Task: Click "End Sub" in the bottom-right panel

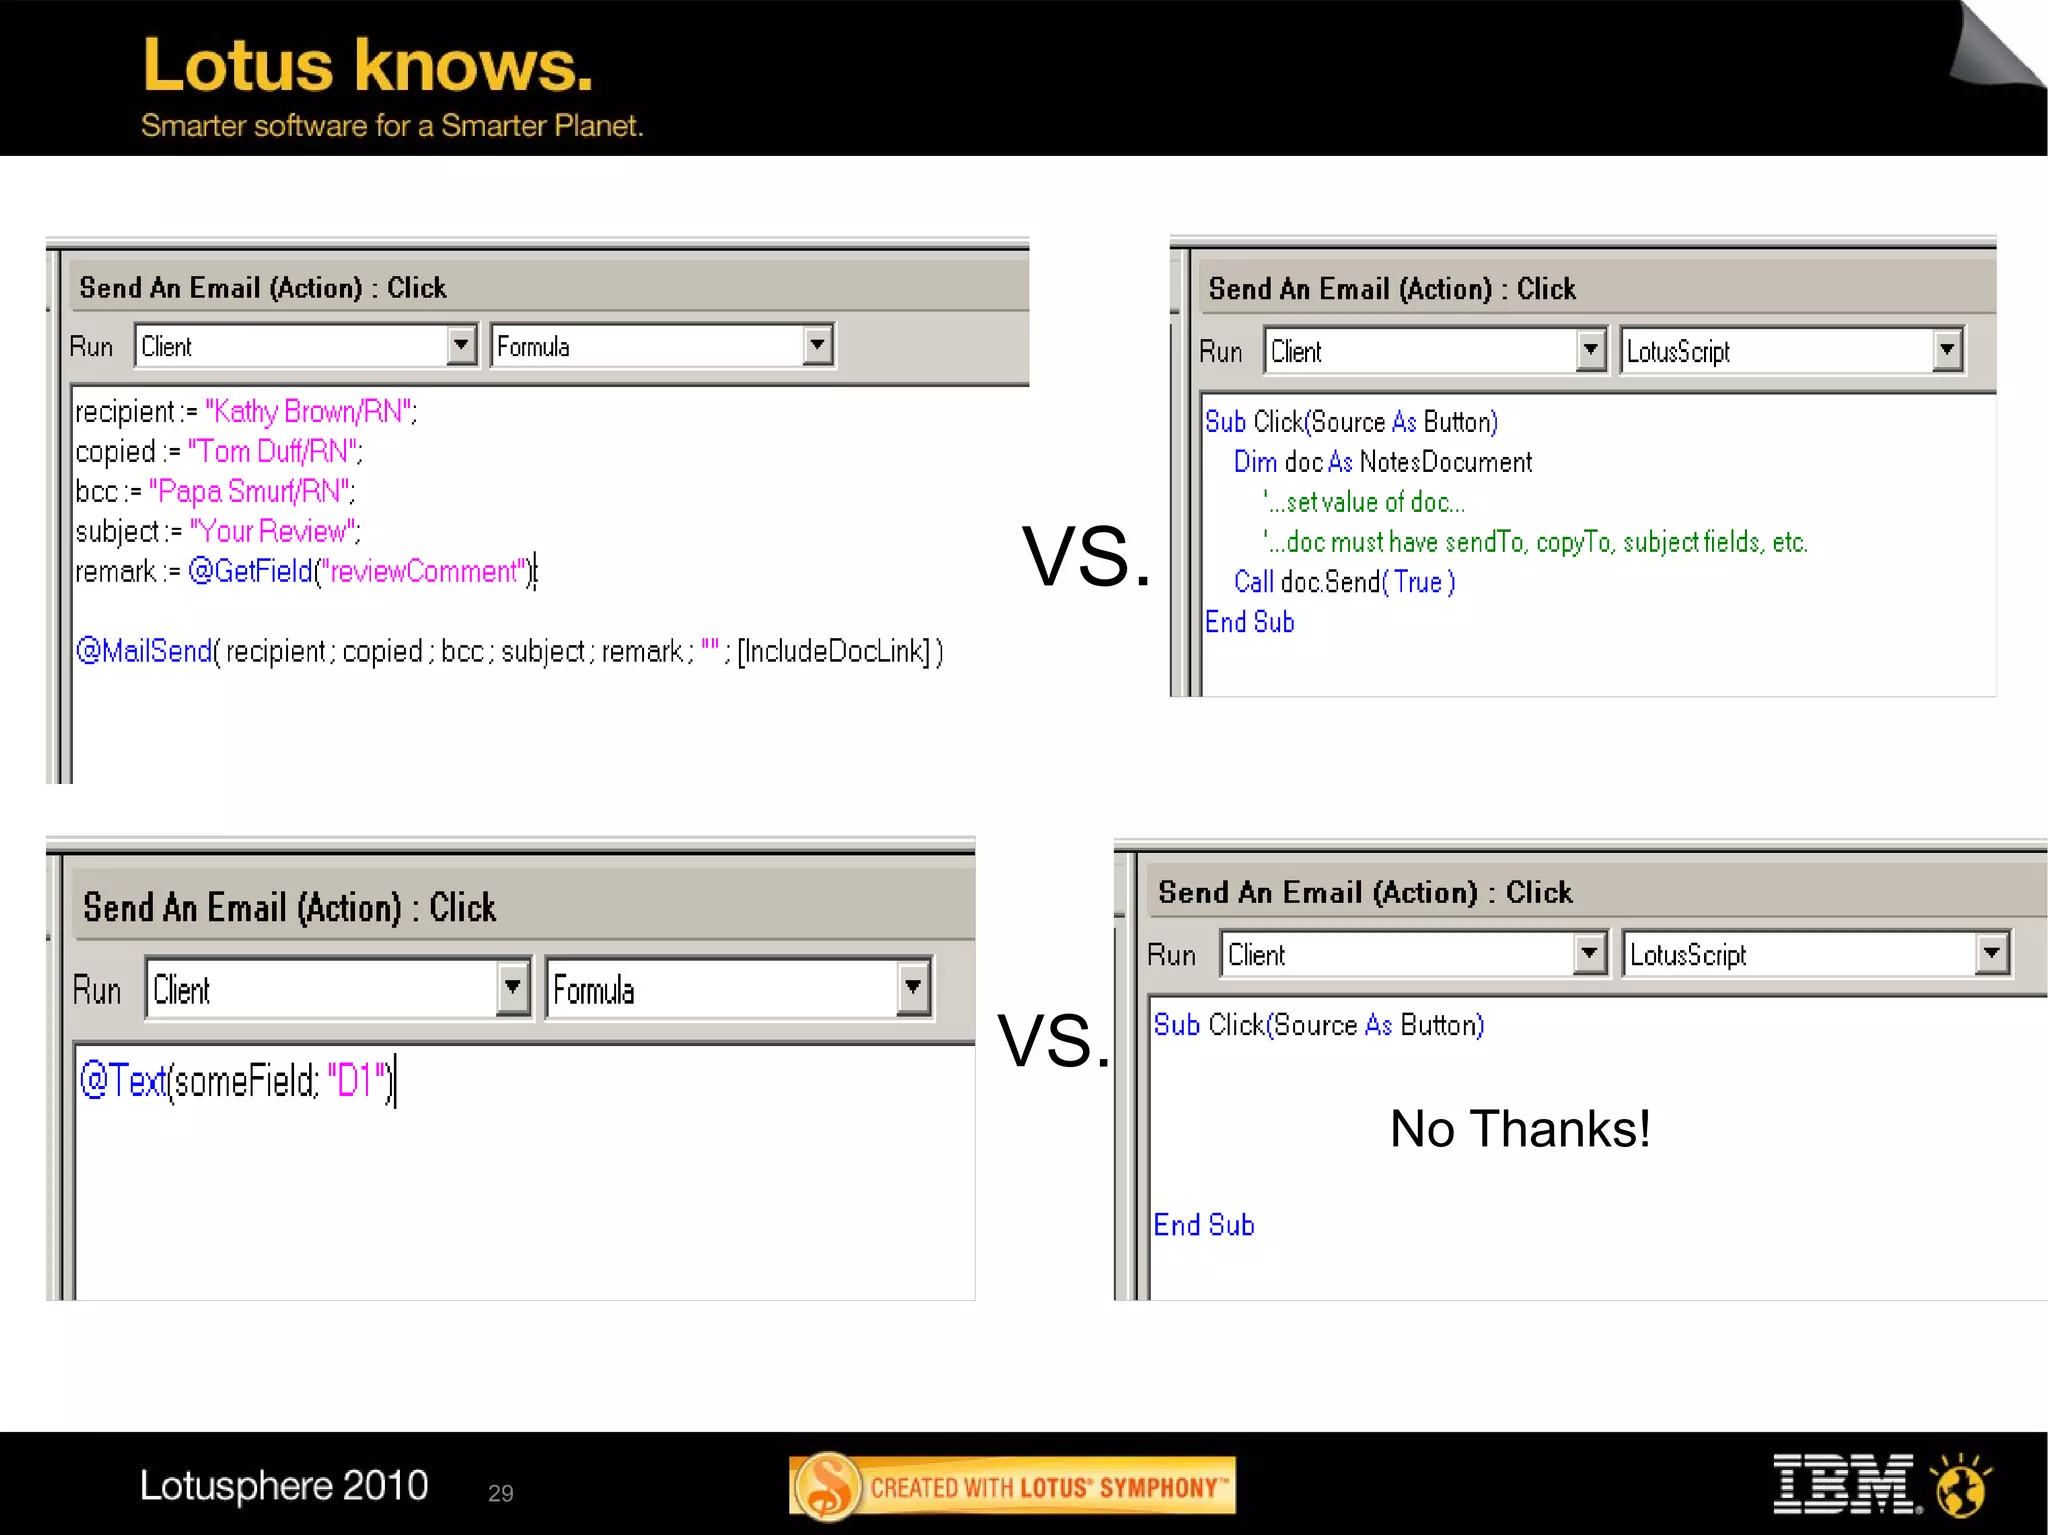Action: coord(1204,1225)
